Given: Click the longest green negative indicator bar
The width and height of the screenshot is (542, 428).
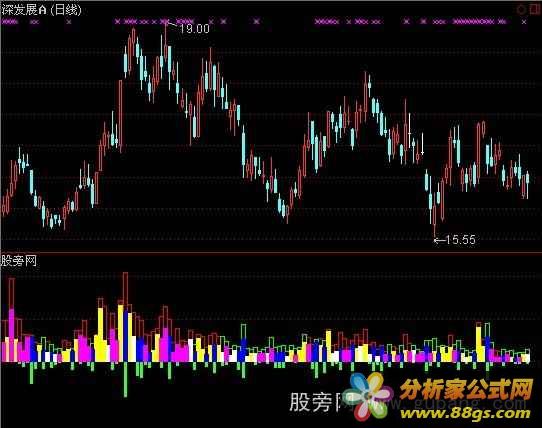Looking at the screenshot, I should 125,379.
